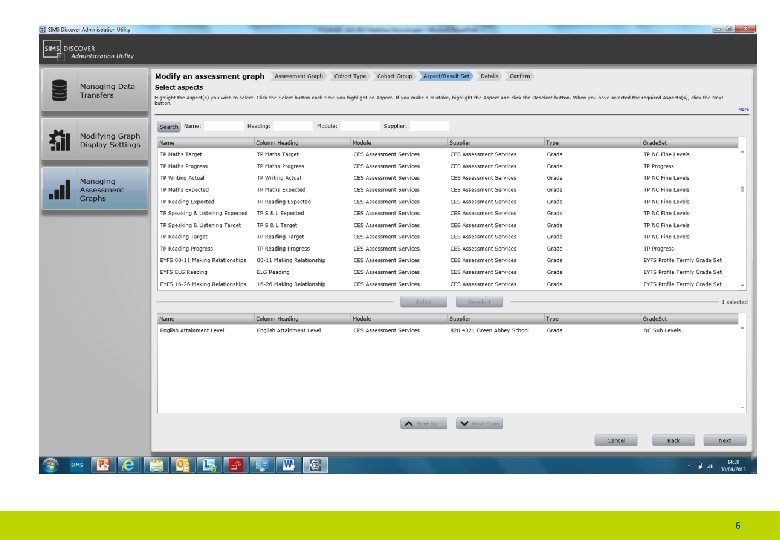Select the Aspect/Result Set step
This screenshot has width=780, height=540.
click(446, 76)
